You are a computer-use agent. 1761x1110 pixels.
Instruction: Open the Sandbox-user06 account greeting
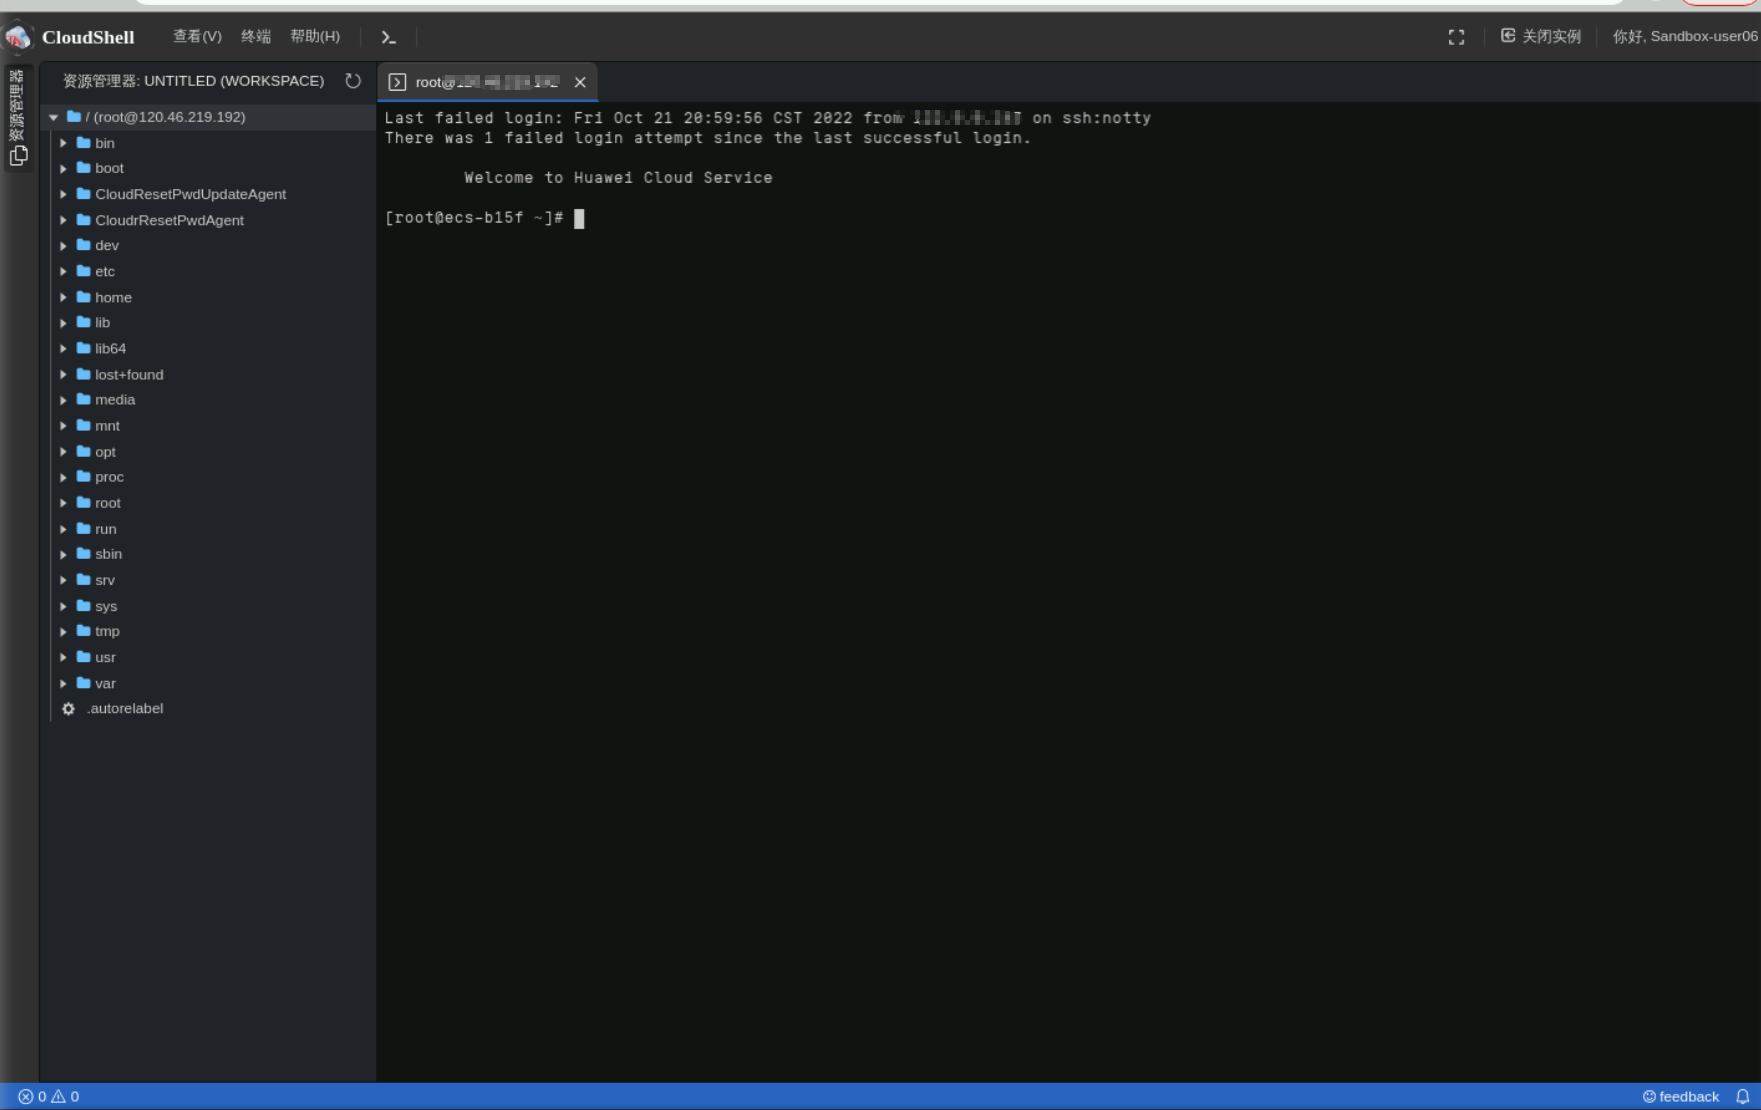(x=1685, y=36)
